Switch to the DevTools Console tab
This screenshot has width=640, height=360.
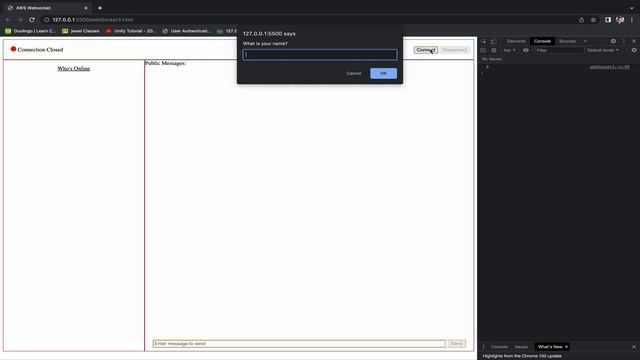point(542,41)
